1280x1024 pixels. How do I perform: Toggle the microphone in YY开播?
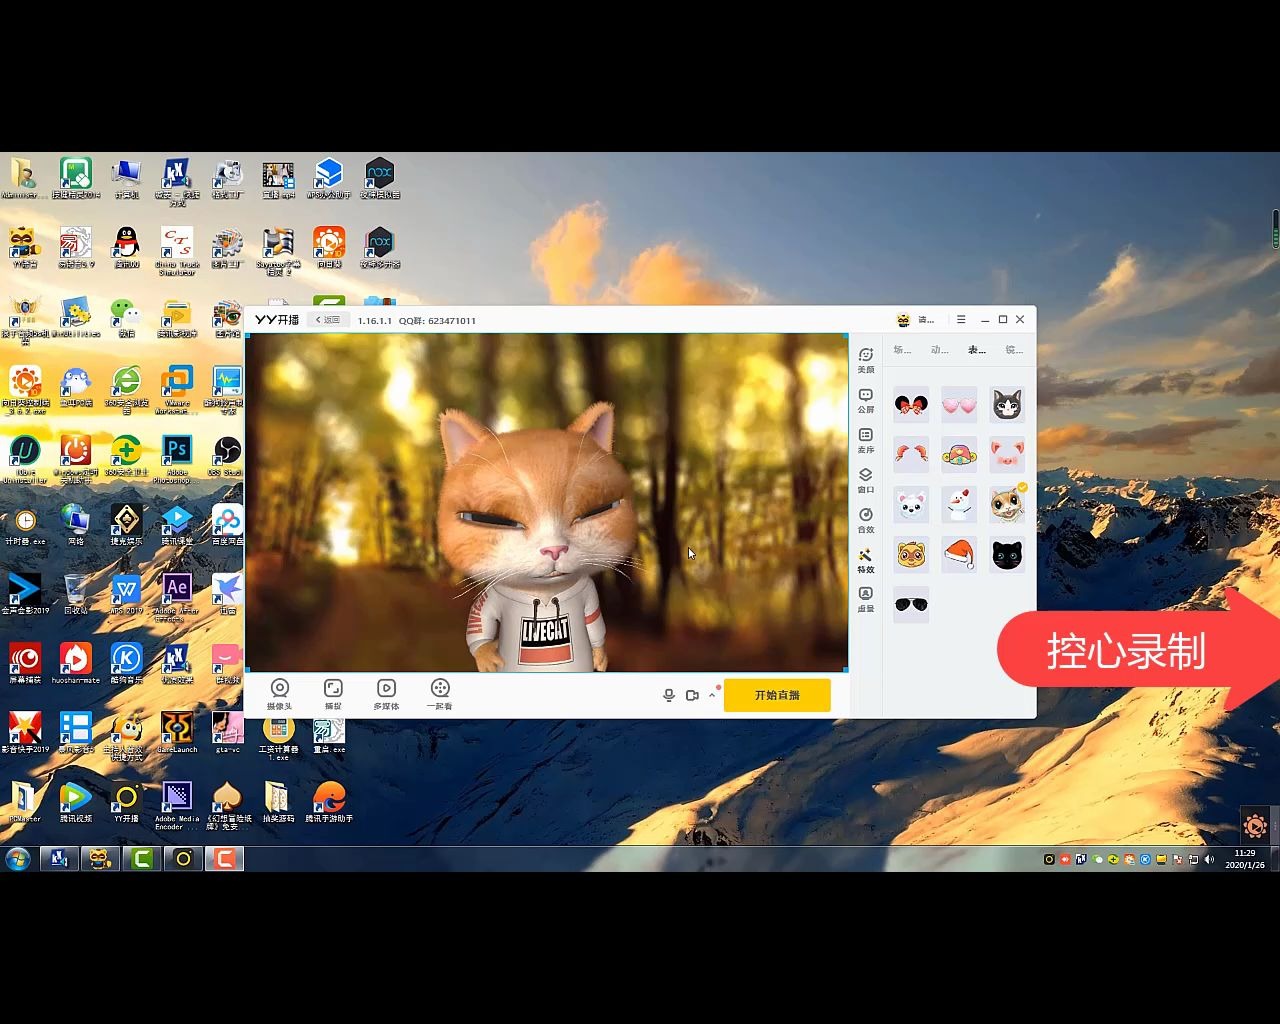pyautogui.click(x=669, y=695)
